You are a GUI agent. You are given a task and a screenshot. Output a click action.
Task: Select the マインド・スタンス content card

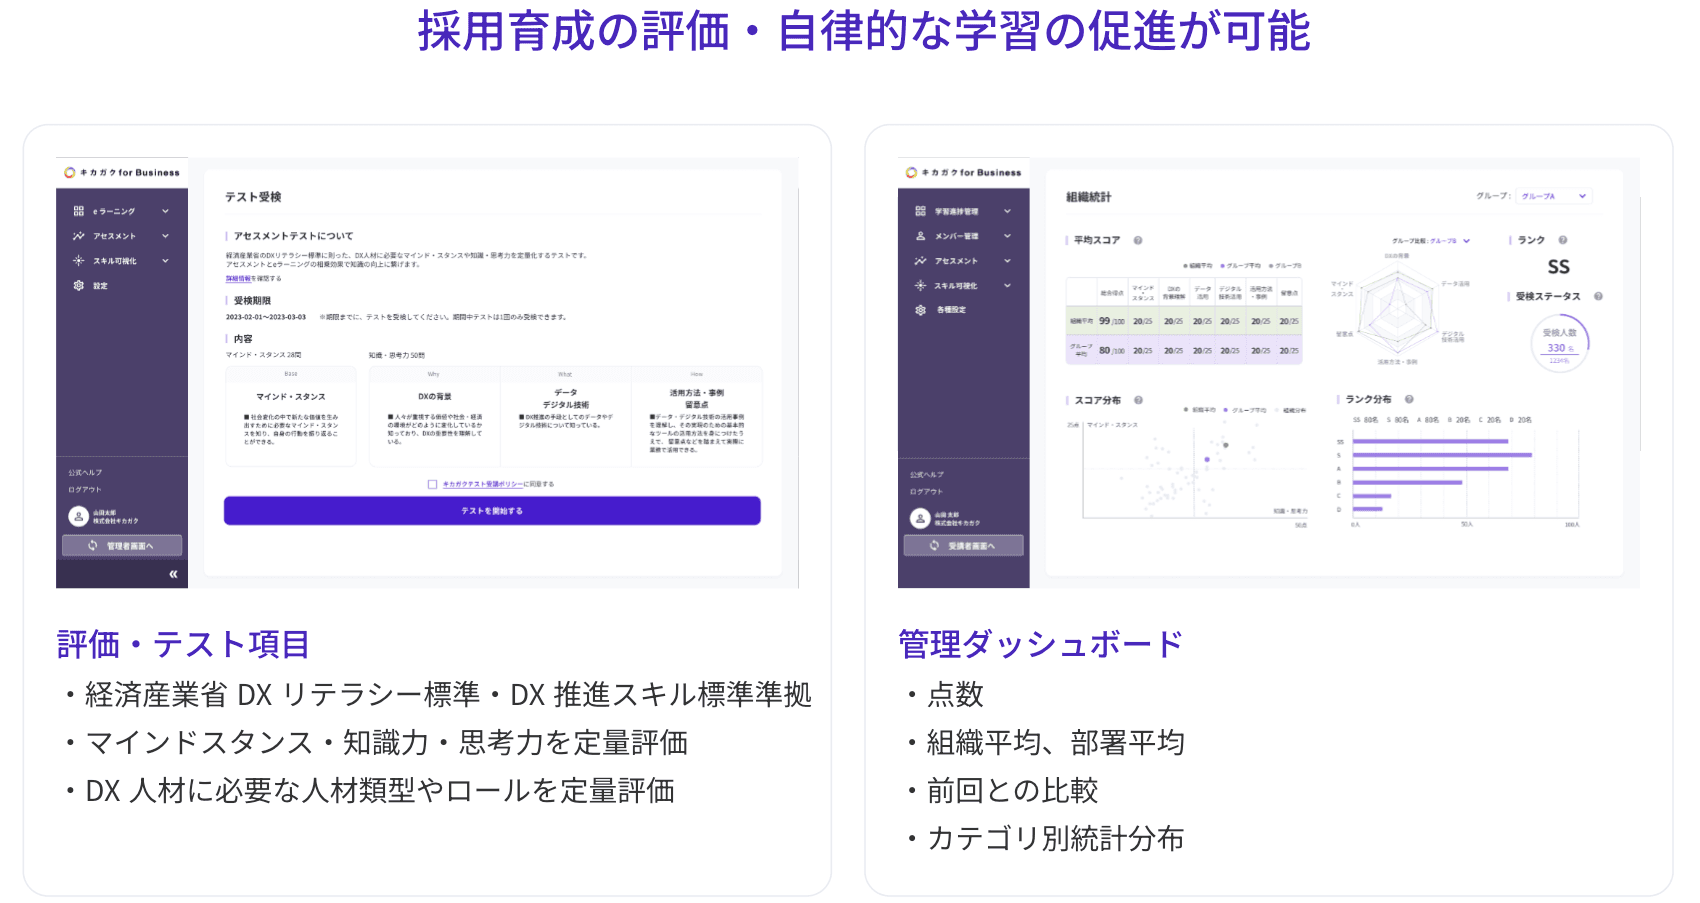coord(291,418)
